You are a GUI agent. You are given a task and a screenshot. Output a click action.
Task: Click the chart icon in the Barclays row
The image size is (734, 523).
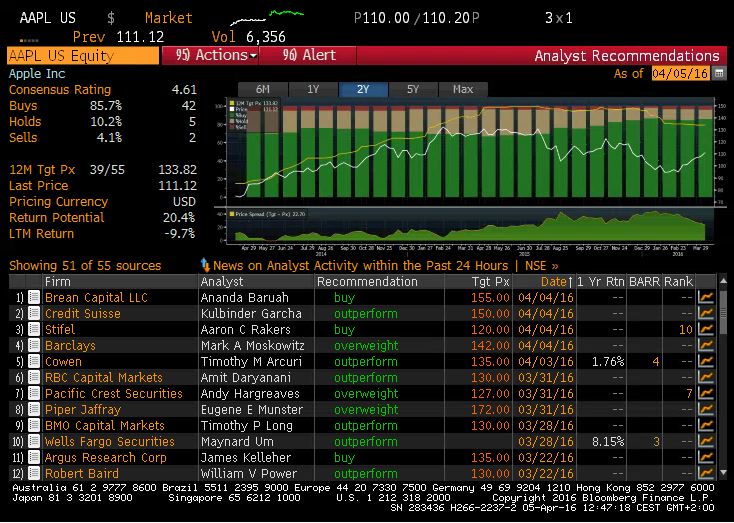[x=705, y=346]
